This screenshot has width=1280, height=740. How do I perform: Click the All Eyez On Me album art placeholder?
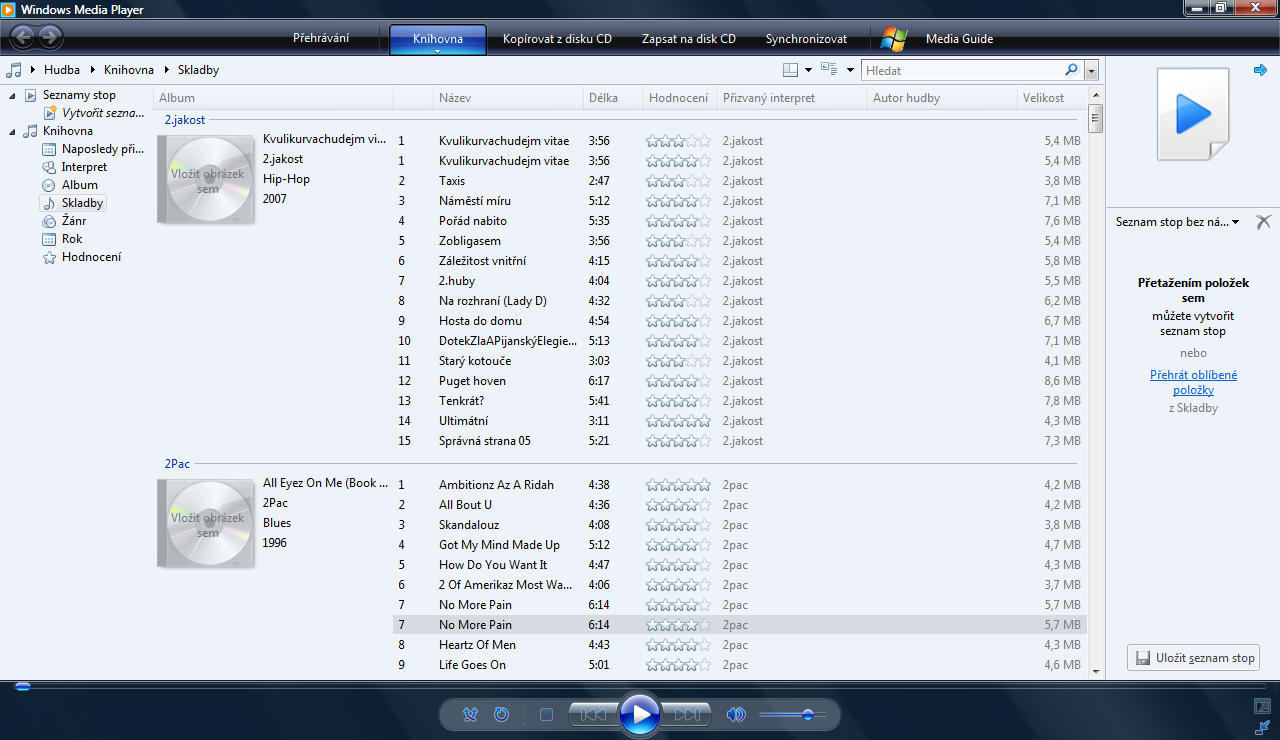[x=207, y=524]
